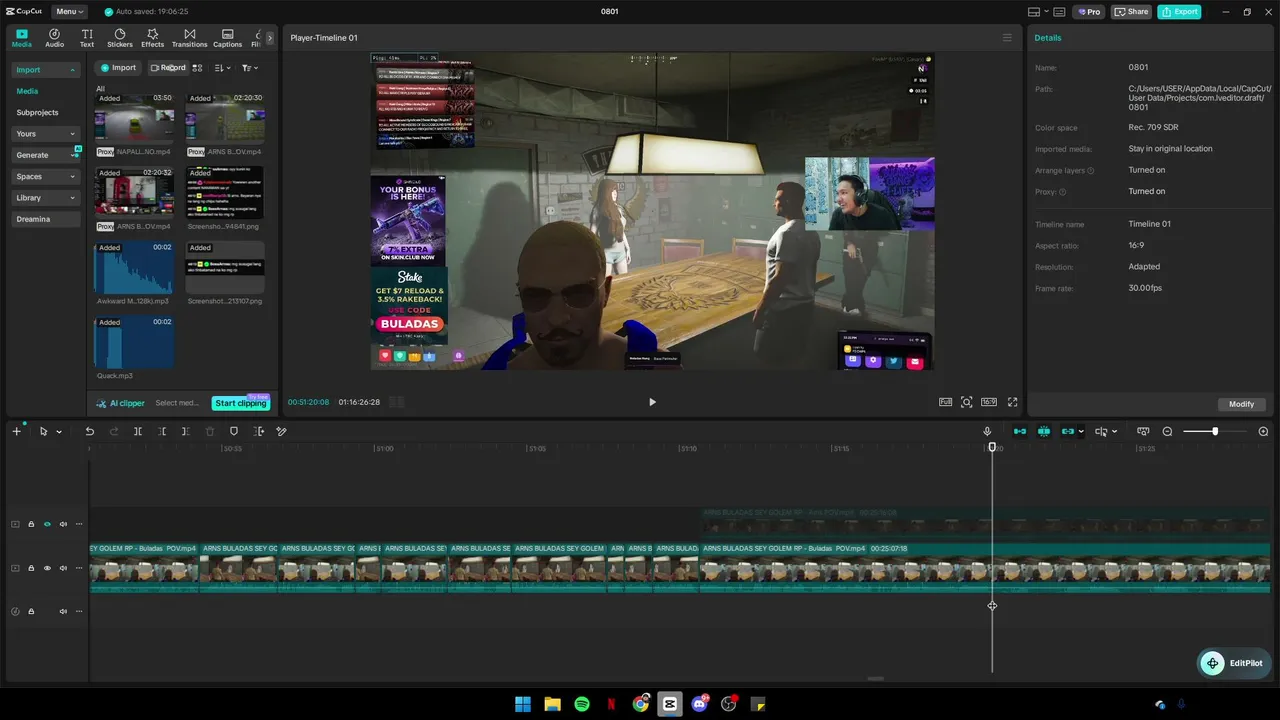This screenshot has height=720, width=1280.
Task: Switch to the Captions tab
Action: click(227, 38)
